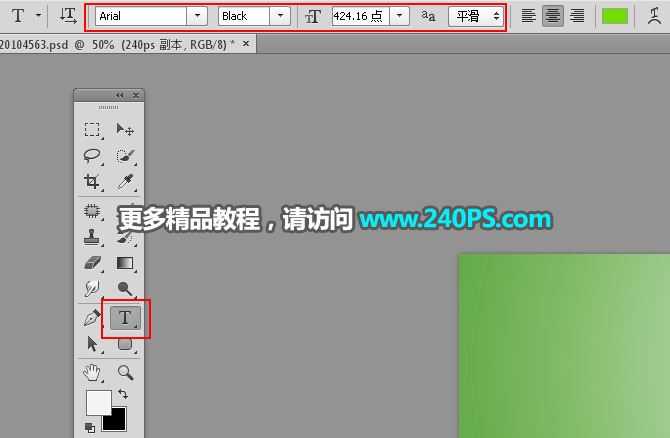Image resolution: width=670 pixels, height=438 pixels.
Task: Click the tools panel grip handle
Action: pos(109,107)
